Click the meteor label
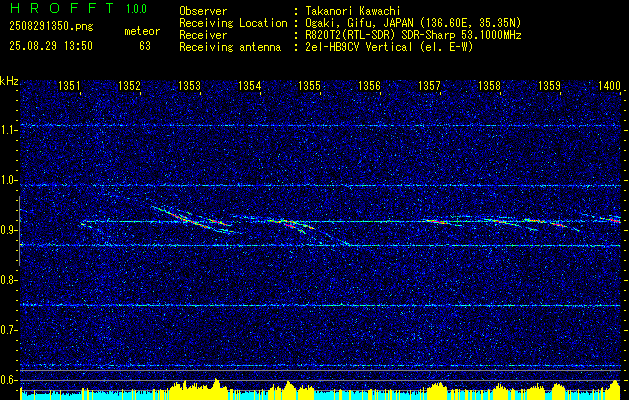Viewport: 629px width, 400px height. pos(142,31)
